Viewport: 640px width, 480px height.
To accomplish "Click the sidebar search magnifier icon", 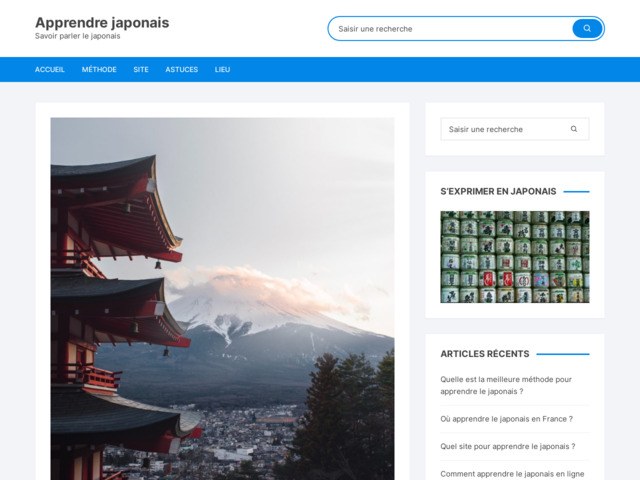I will 574,129.
